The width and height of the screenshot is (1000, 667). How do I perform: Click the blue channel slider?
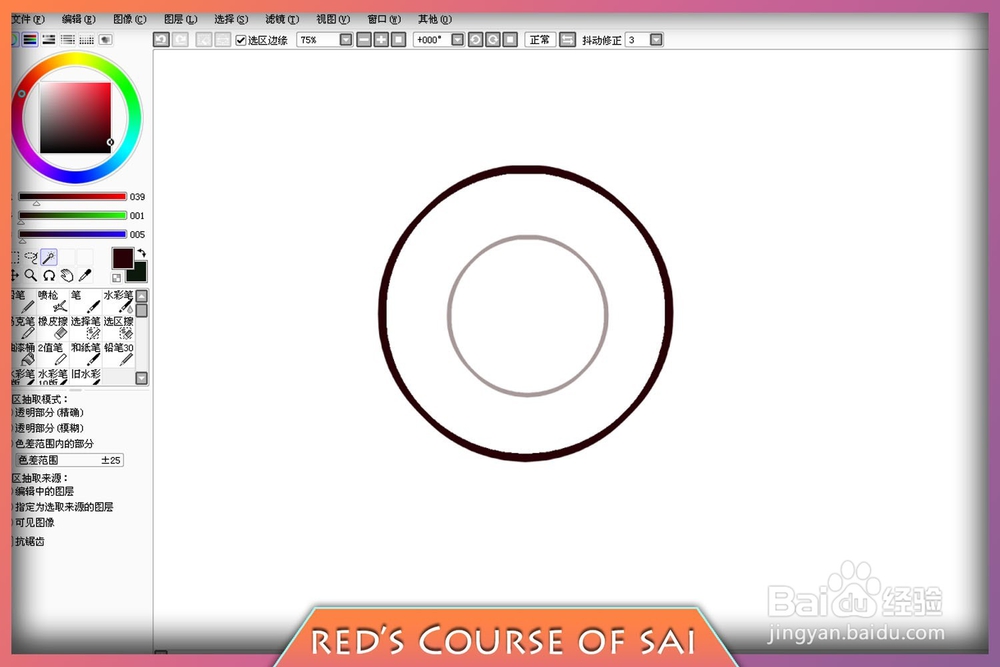pos(72,234)
